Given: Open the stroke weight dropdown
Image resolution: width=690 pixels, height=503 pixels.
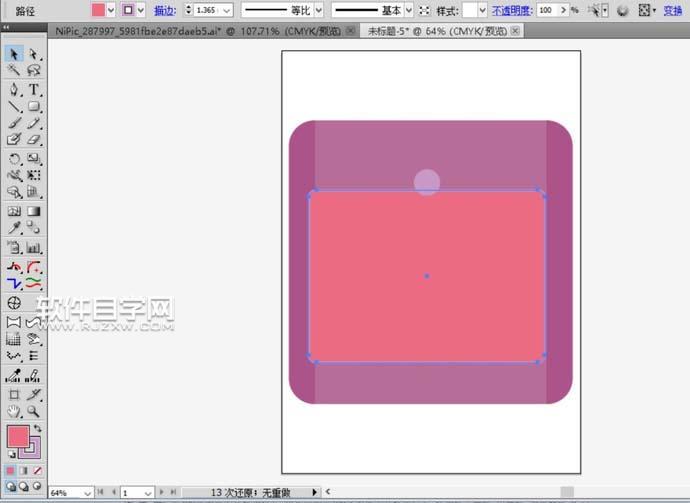Looking at the screenshot, I should click(227, 10).
